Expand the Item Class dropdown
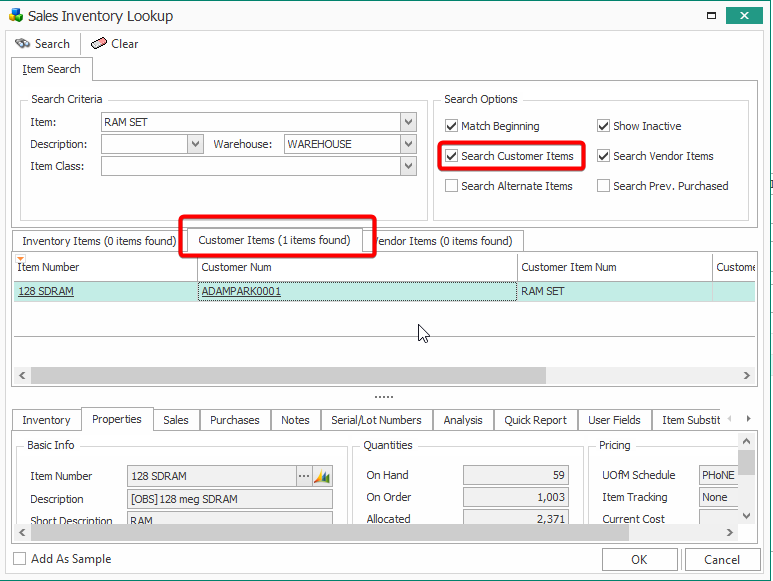Screen dimensions: 773x581 click(x=408, y=166)
